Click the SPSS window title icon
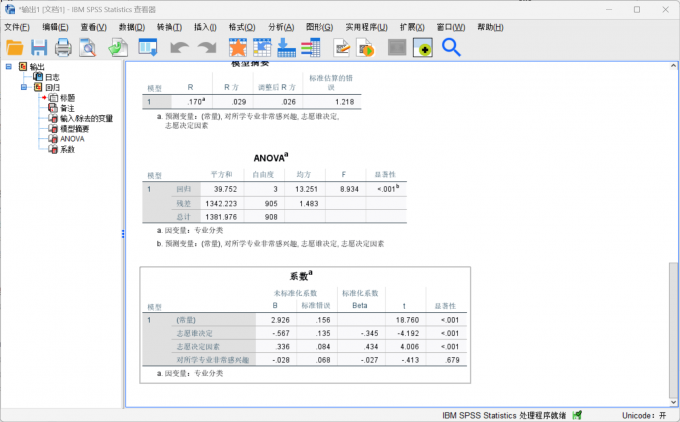Viewport: 680px width, 422px height. coord(10,9)
